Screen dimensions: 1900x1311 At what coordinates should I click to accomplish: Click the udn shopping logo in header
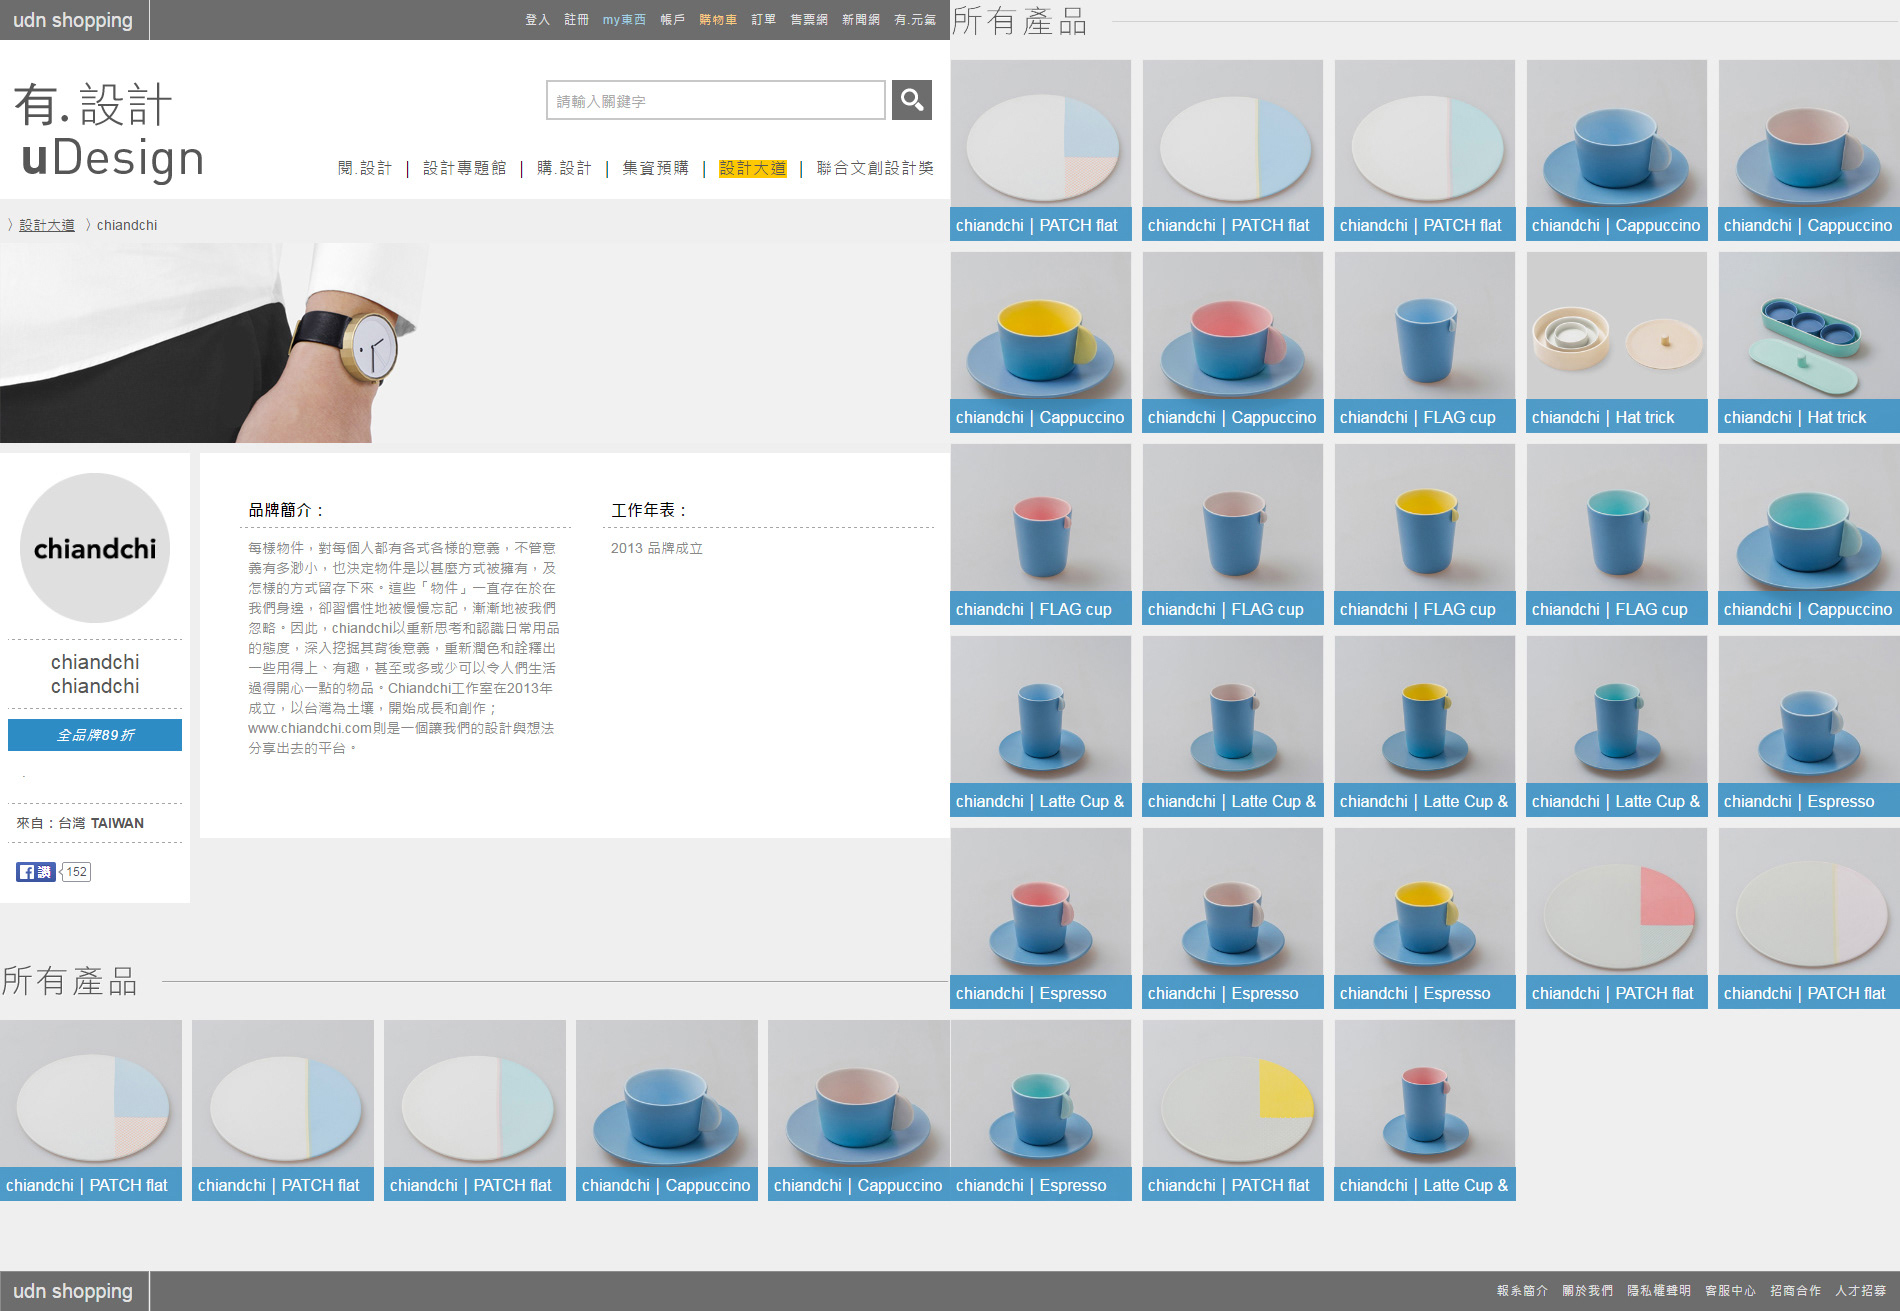point(73,20)
